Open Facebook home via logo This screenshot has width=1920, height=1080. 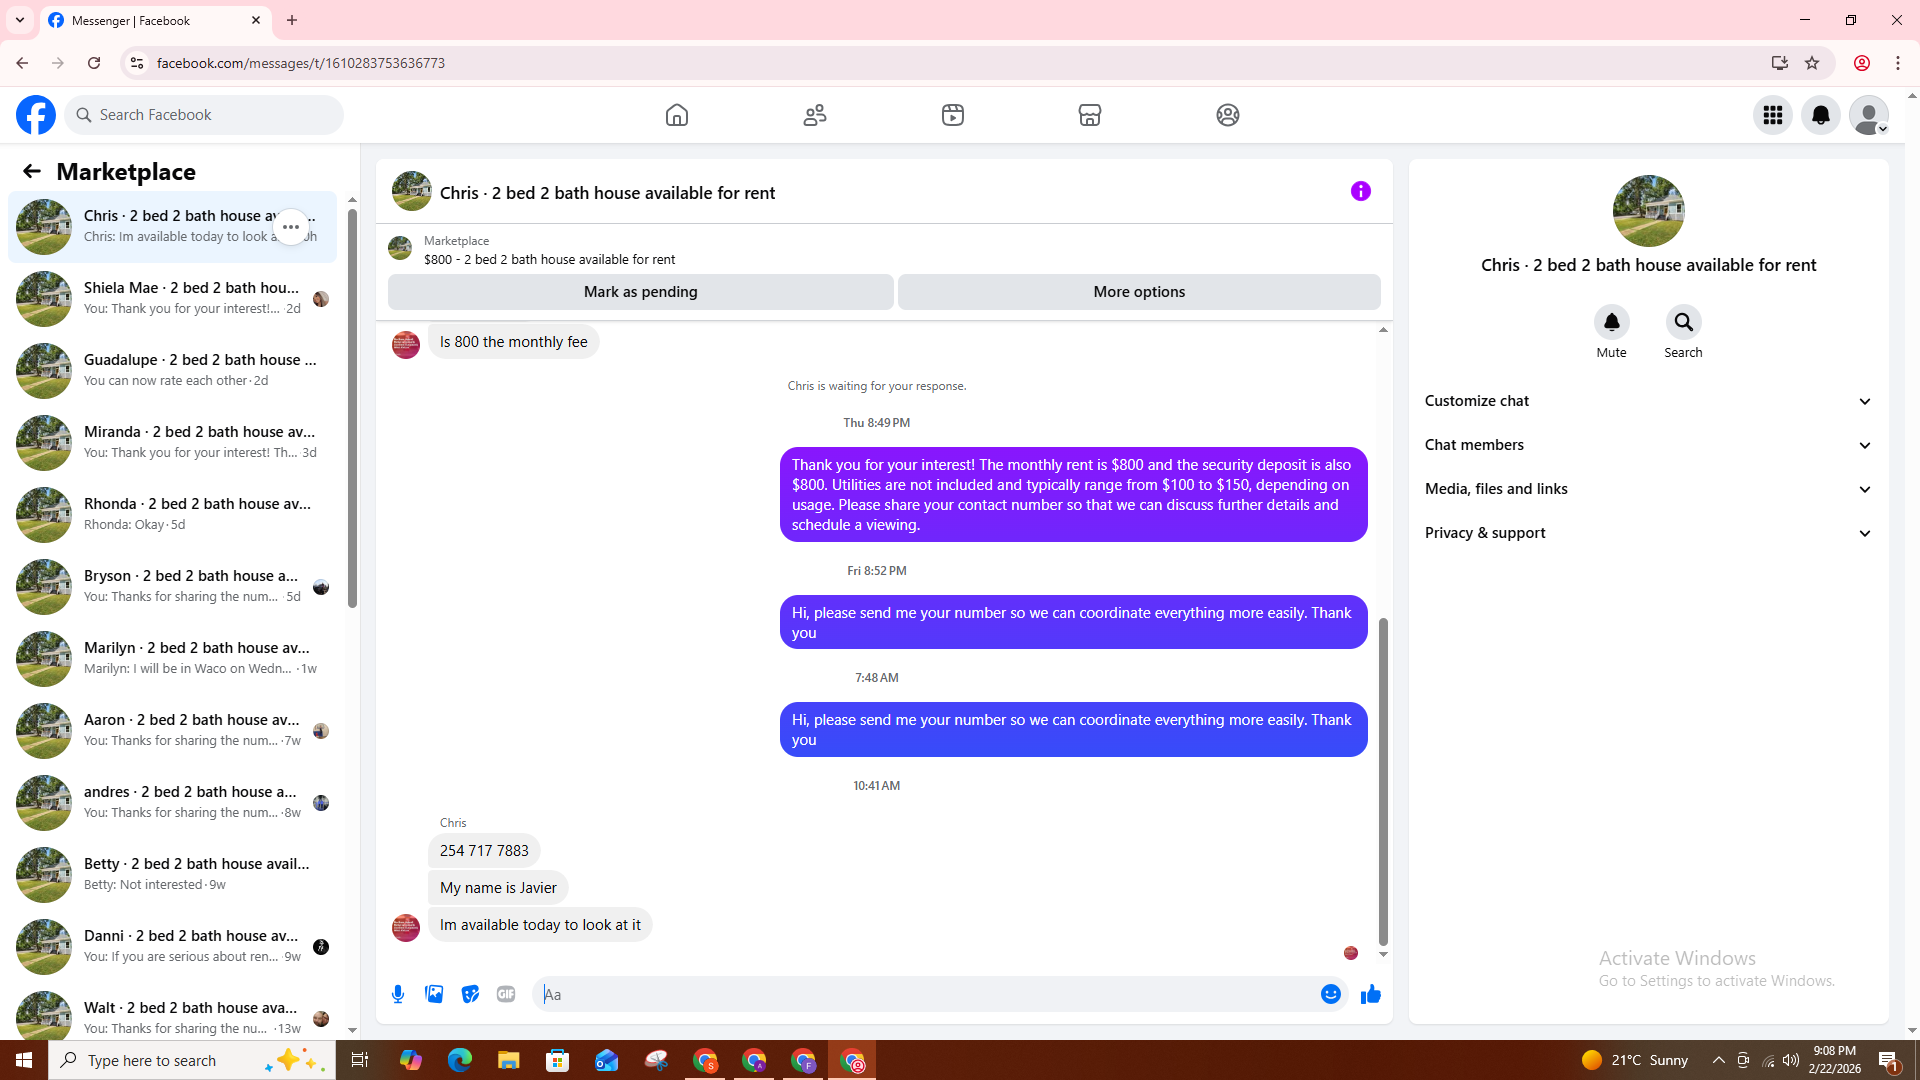tap(36, 115)
